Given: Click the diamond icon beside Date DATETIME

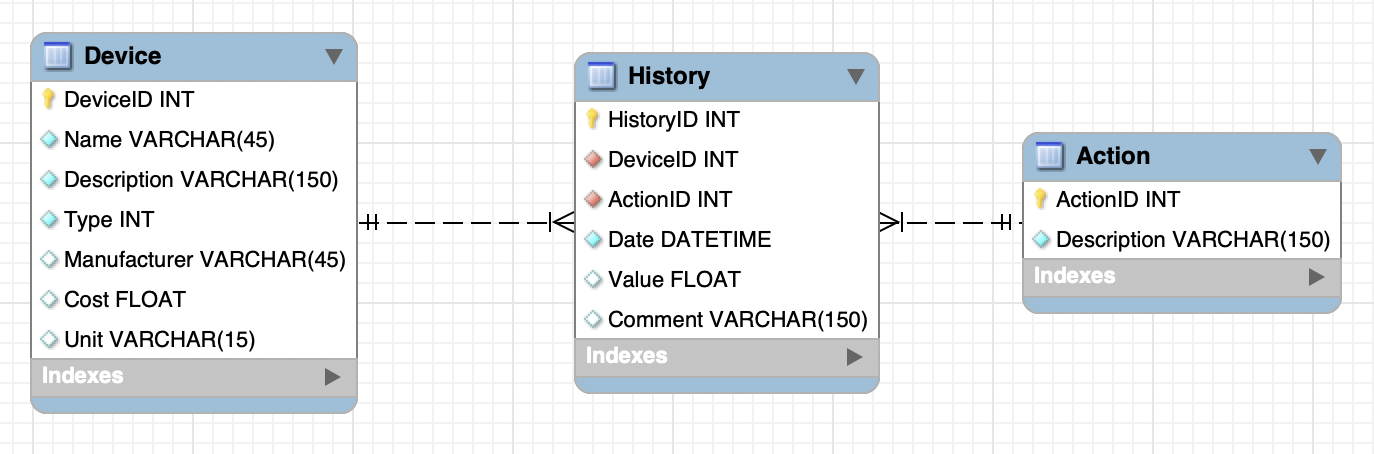Looking at the screenshot, I should (592, 240).
